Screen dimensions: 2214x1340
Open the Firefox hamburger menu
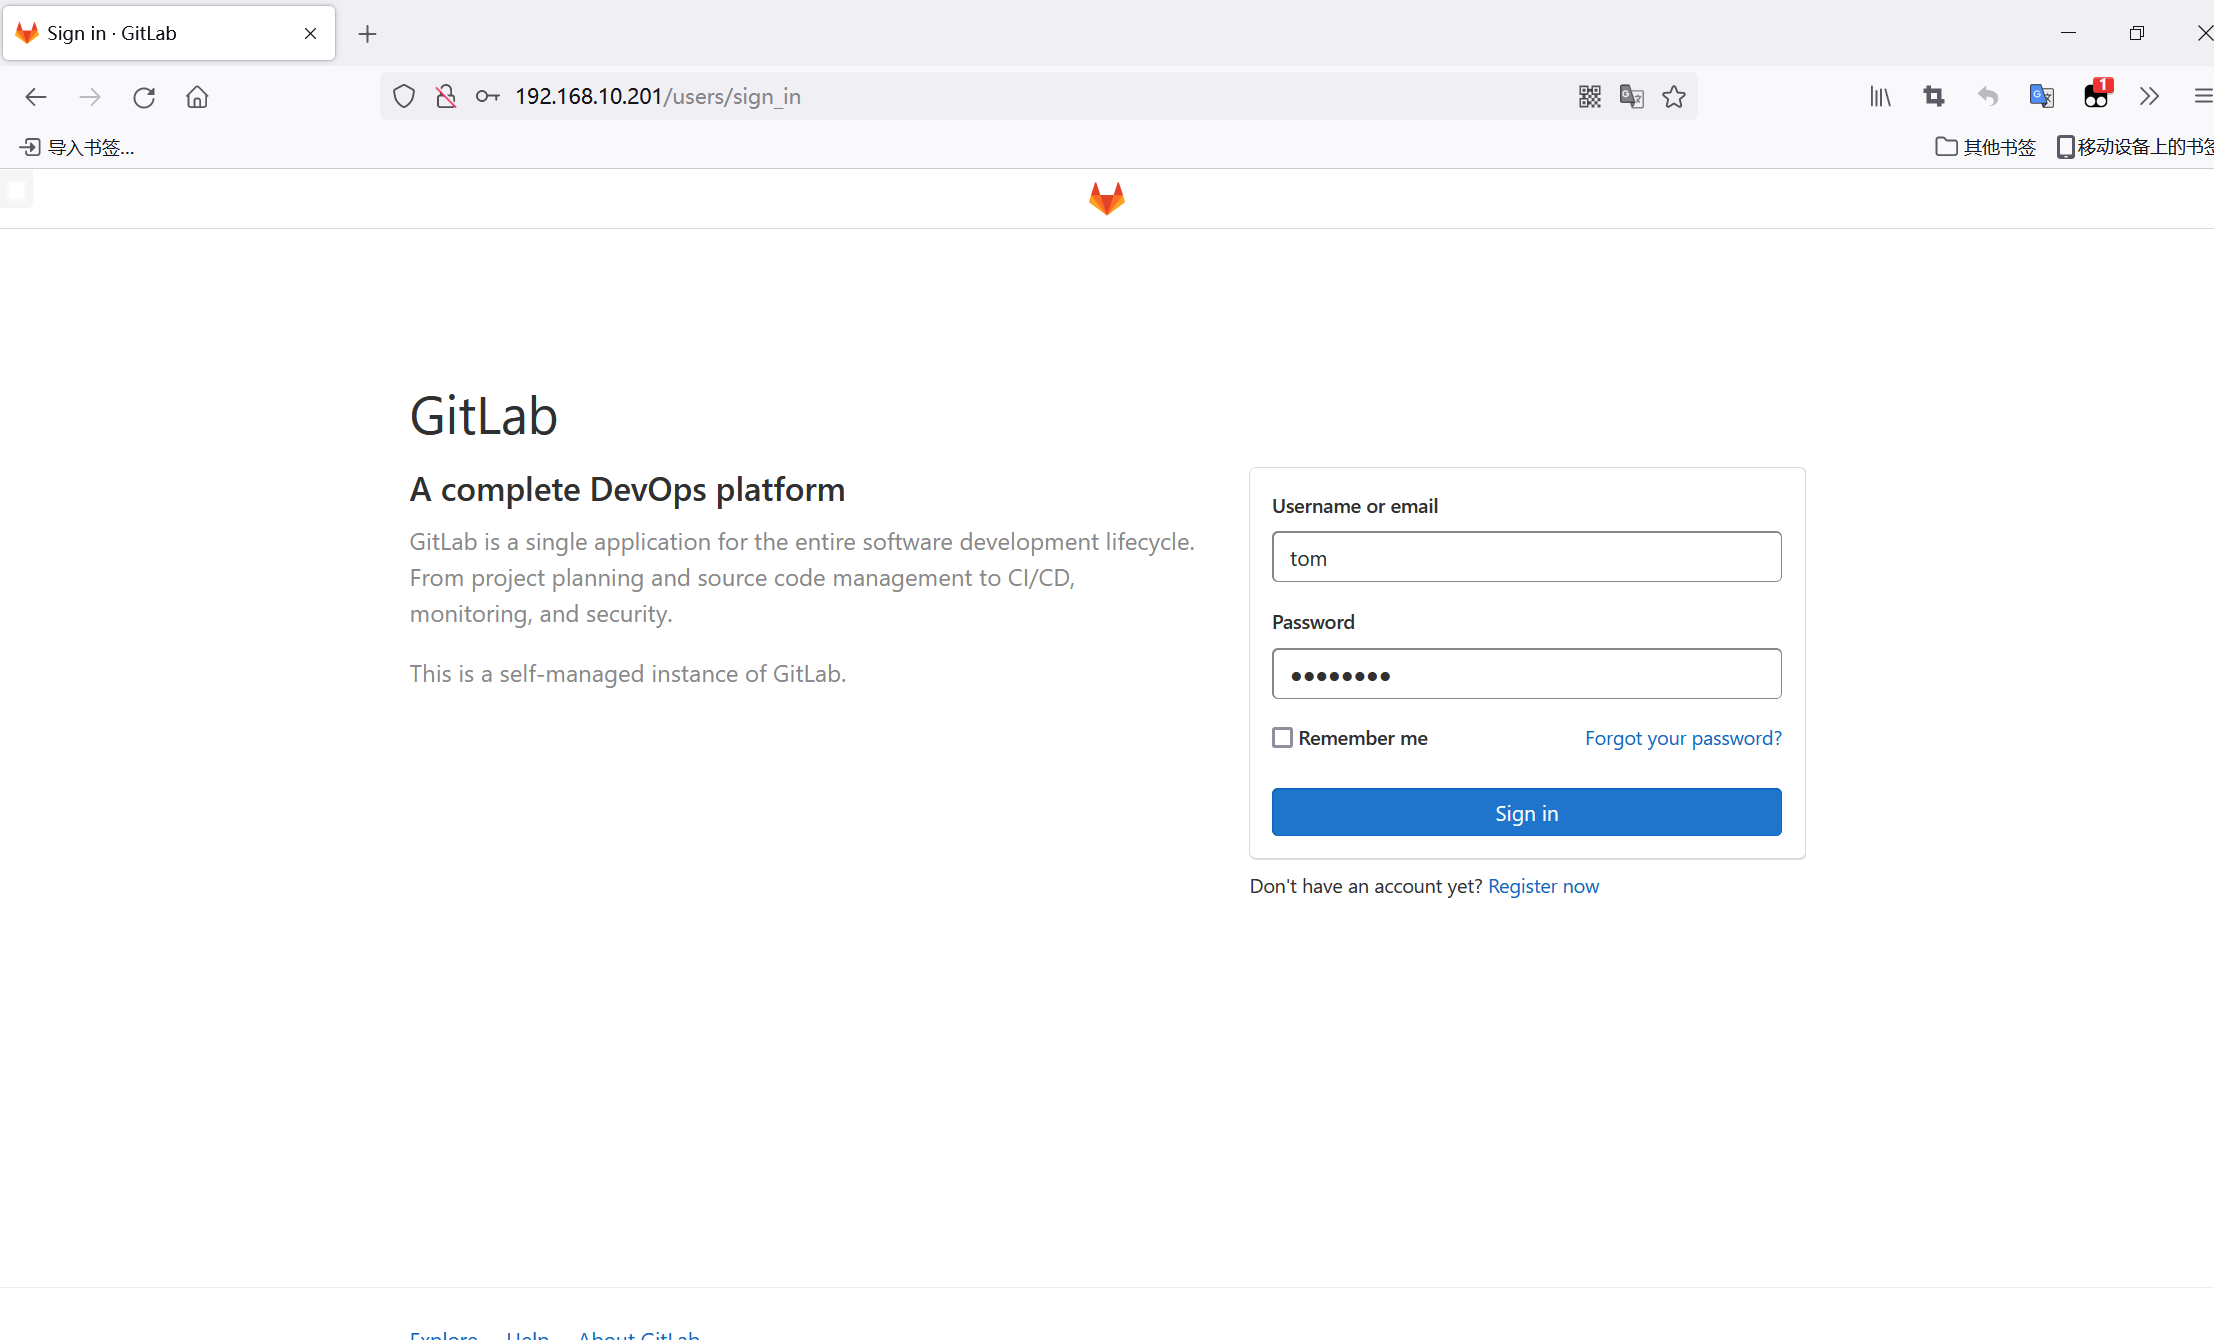[2202, 97]
